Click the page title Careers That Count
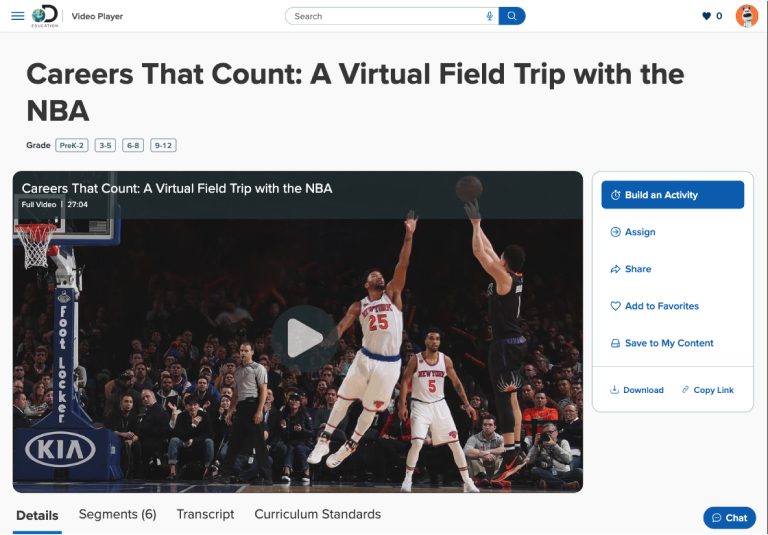768x535 pixels. pyautogui.click(x=355, y=92)
